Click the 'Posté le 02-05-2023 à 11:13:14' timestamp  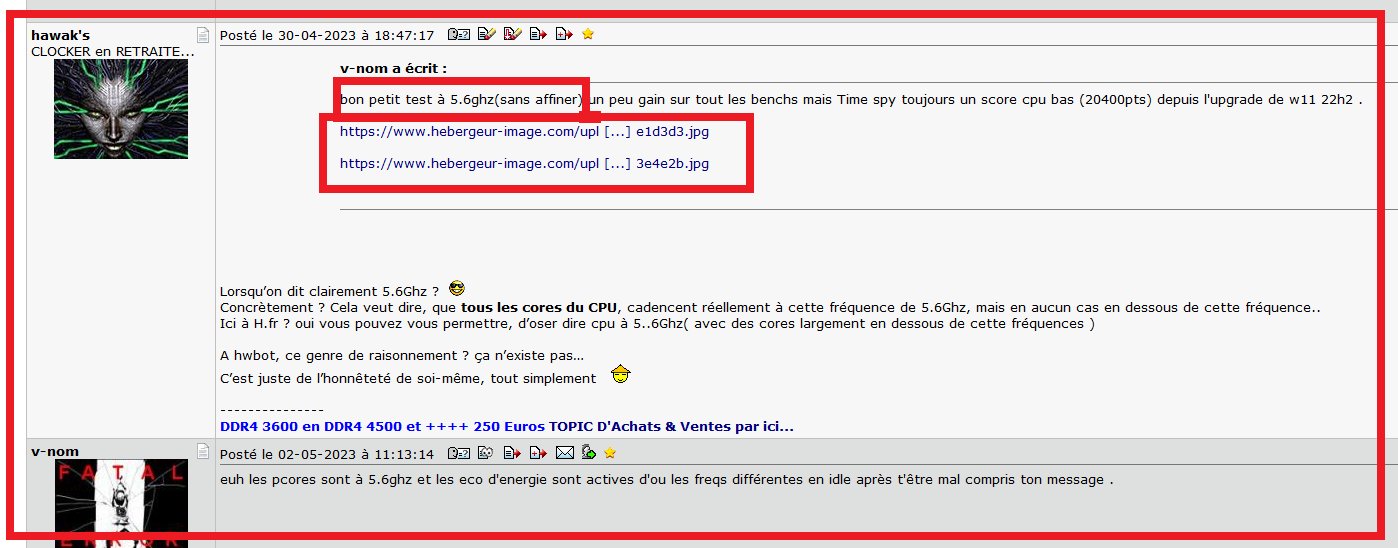327,454
